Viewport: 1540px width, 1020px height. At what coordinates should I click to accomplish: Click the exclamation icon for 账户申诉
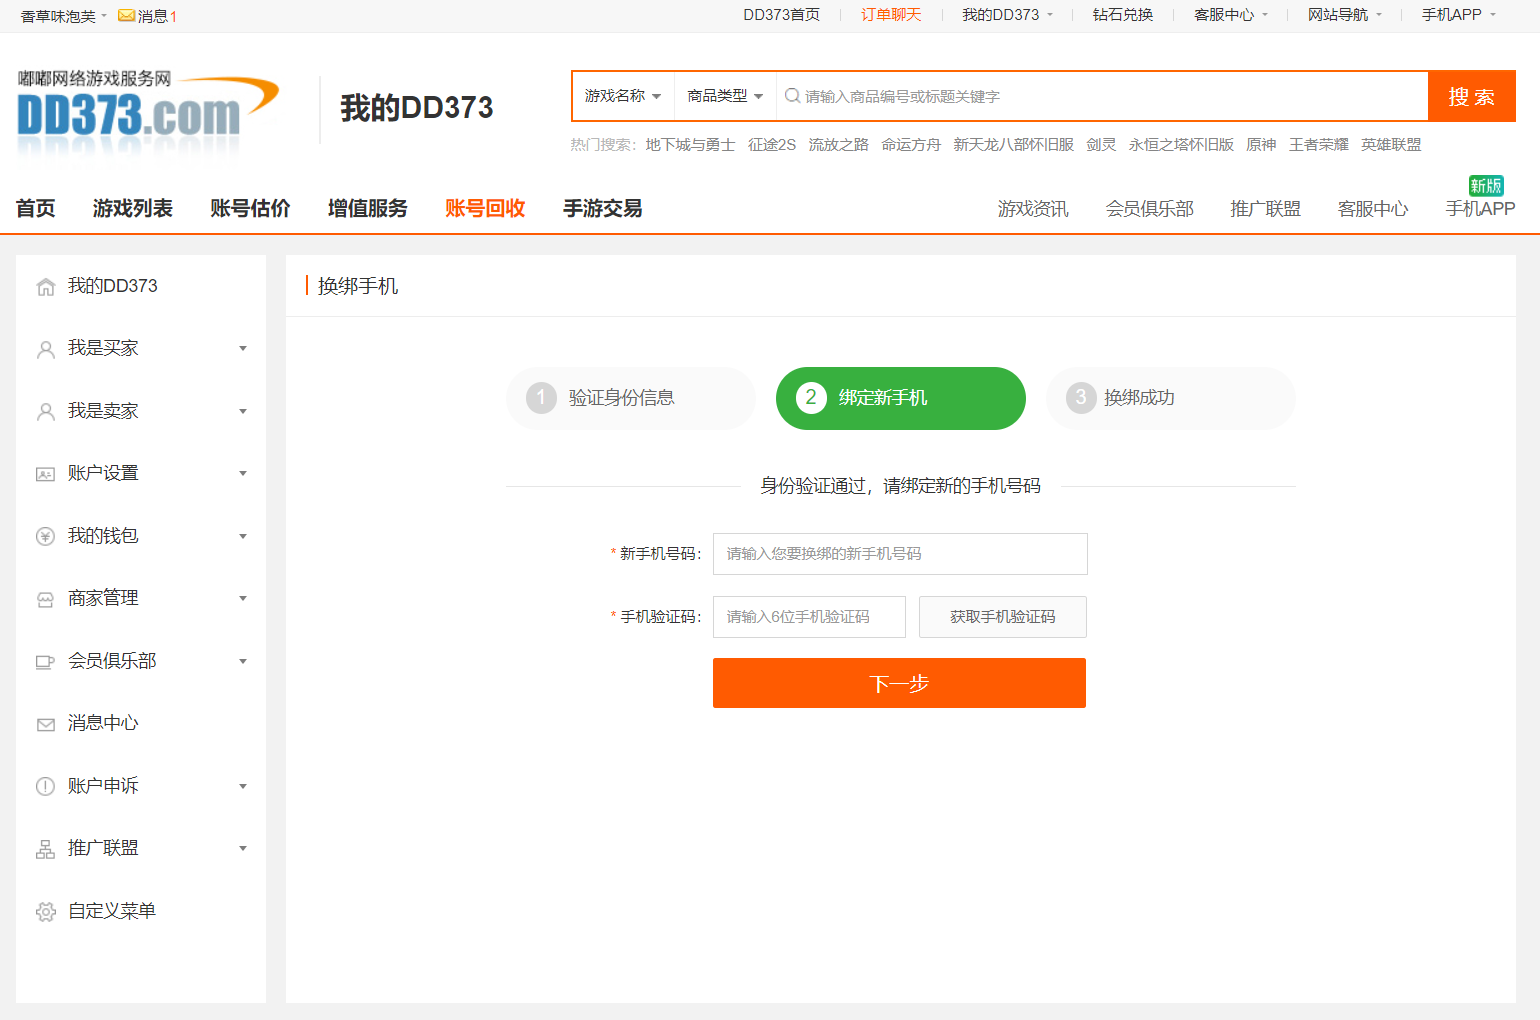point(46,787)
